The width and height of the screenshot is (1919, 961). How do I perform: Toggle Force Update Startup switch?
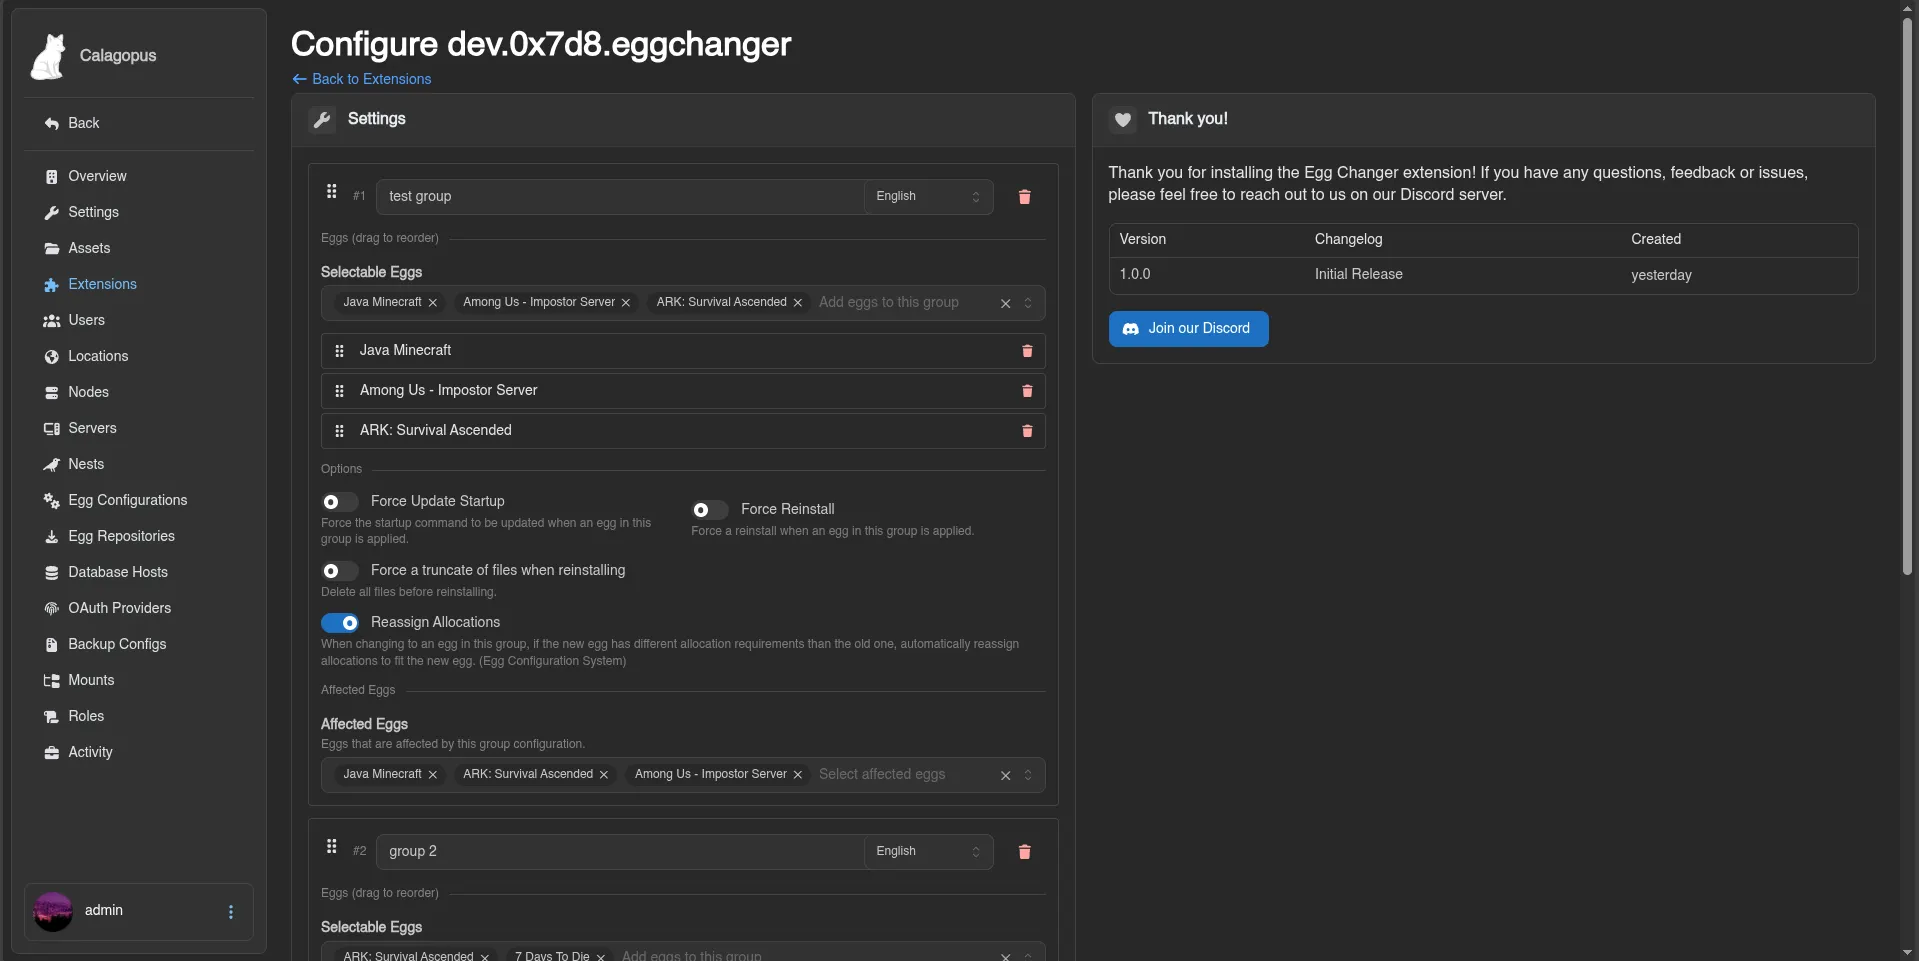pos(340,502)
